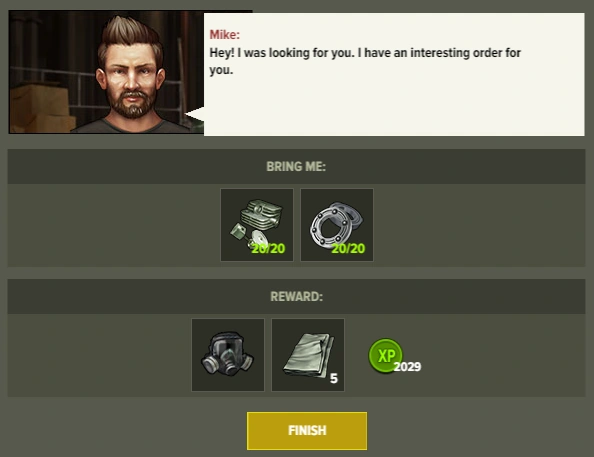Click the 'REWARD:' header
This screenshot has height=457, width=594.
pos(297,296)
